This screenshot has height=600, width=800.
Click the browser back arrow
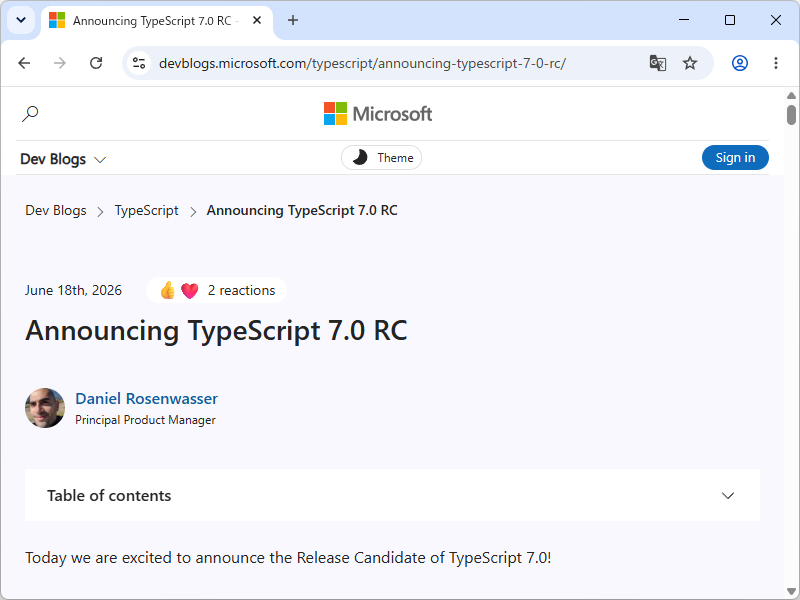24,63
